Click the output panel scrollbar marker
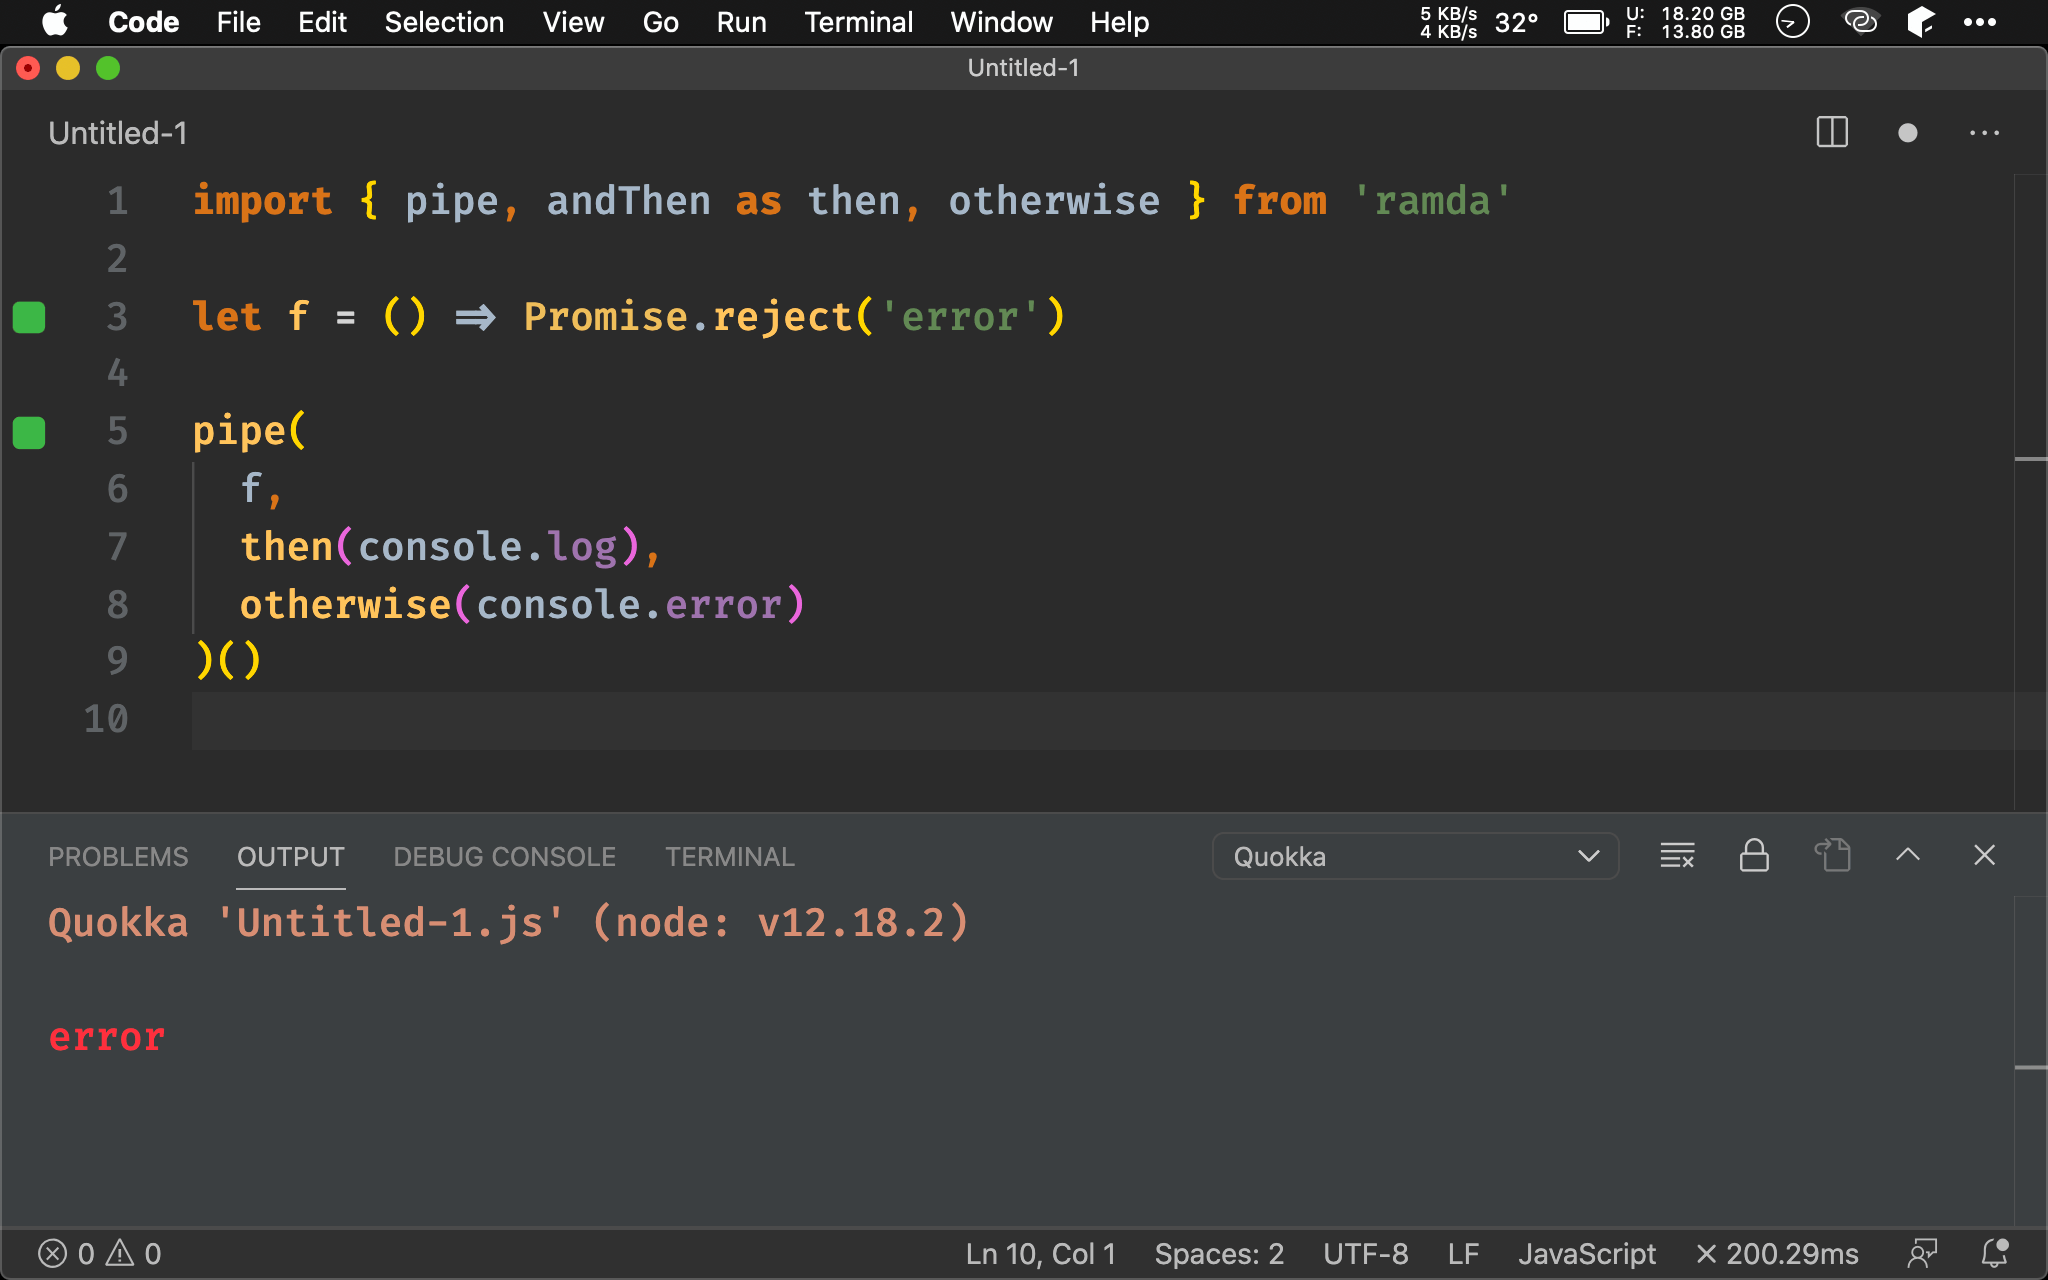Screen dimensions: 2048x1280 [x=2030, y=1068]
